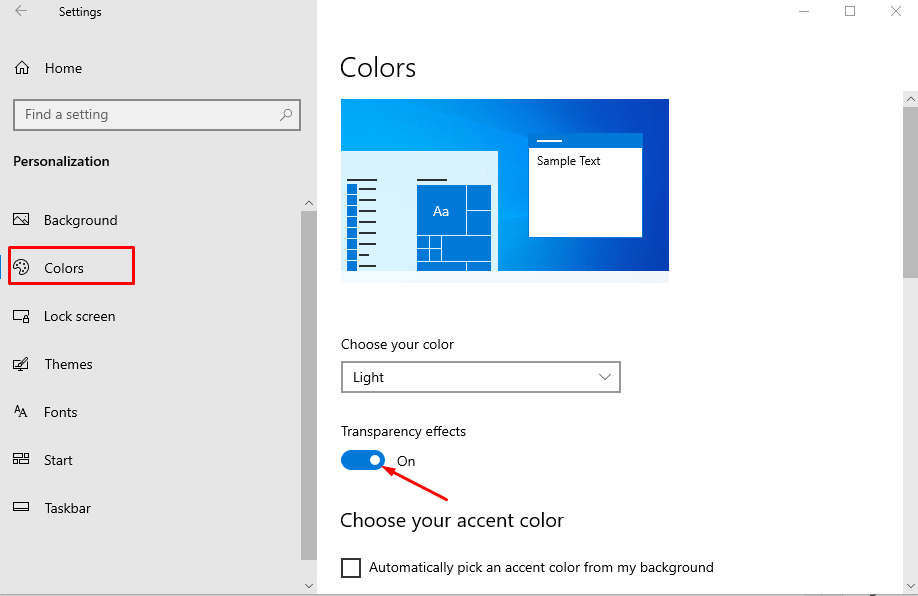The image size is (918, 596).
Task: Click the Sample Text preview window
Action: (585, 185)
